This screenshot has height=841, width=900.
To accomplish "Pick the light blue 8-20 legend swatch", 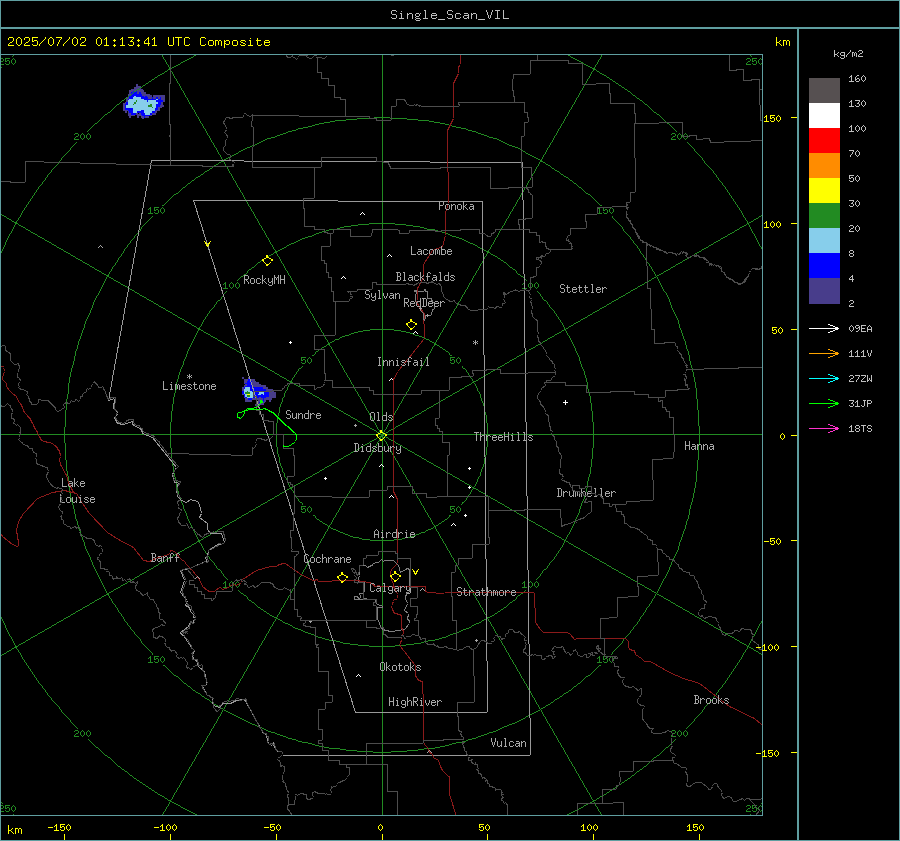I will 824,241.
